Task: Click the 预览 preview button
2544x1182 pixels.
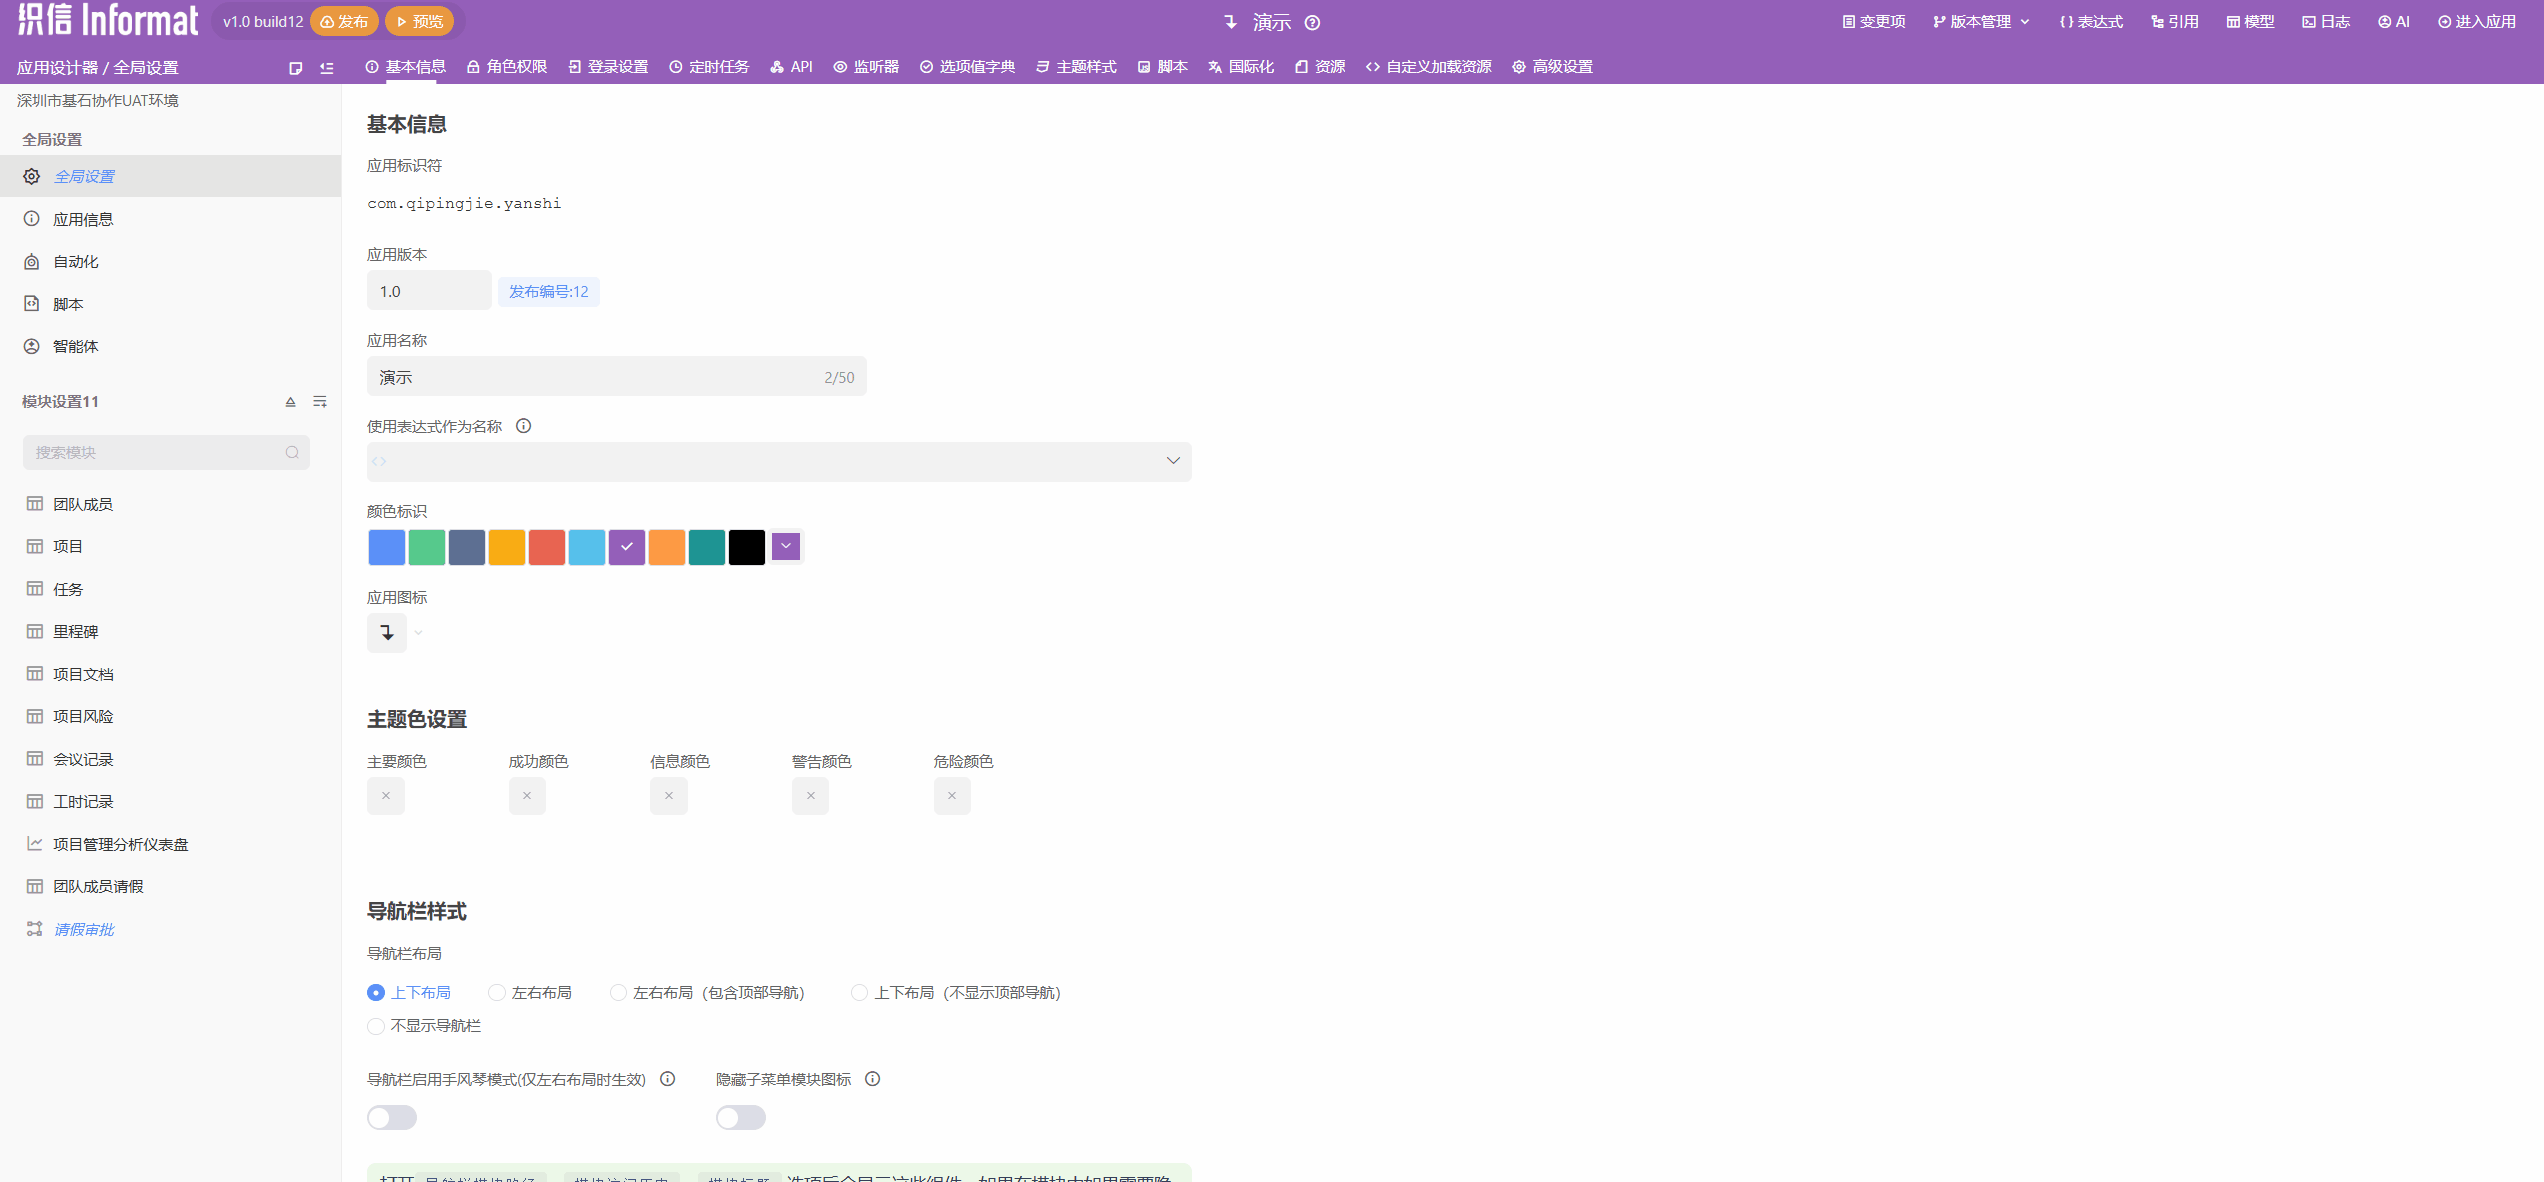Action: tap(420, 22)
